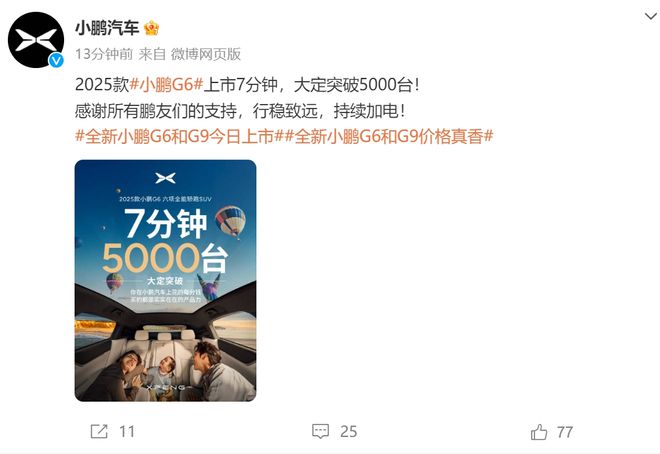Open the #小鹏G6# hashtag topic
The width and height of the screenshot is (660, 454).
166,85
